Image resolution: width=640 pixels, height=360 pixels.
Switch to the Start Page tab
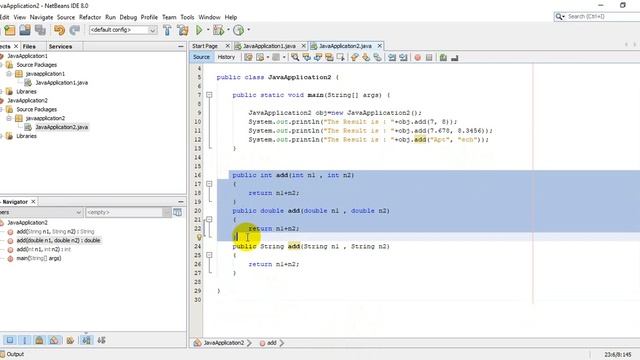click(205, 46)
